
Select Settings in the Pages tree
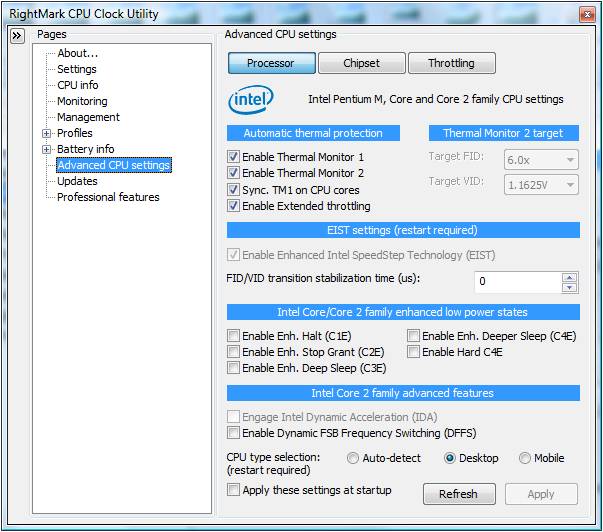click(77, 69)
